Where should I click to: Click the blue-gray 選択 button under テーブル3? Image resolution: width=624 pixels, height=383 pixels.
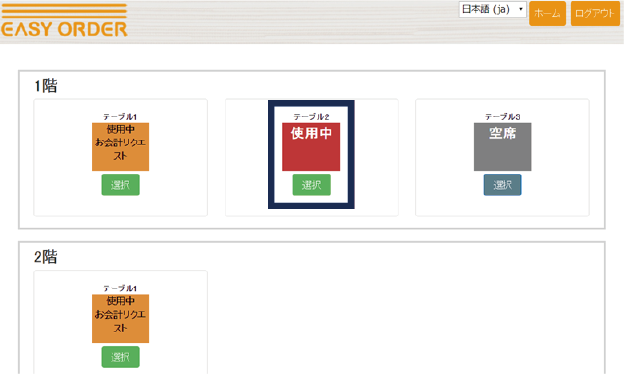(503, 185)
